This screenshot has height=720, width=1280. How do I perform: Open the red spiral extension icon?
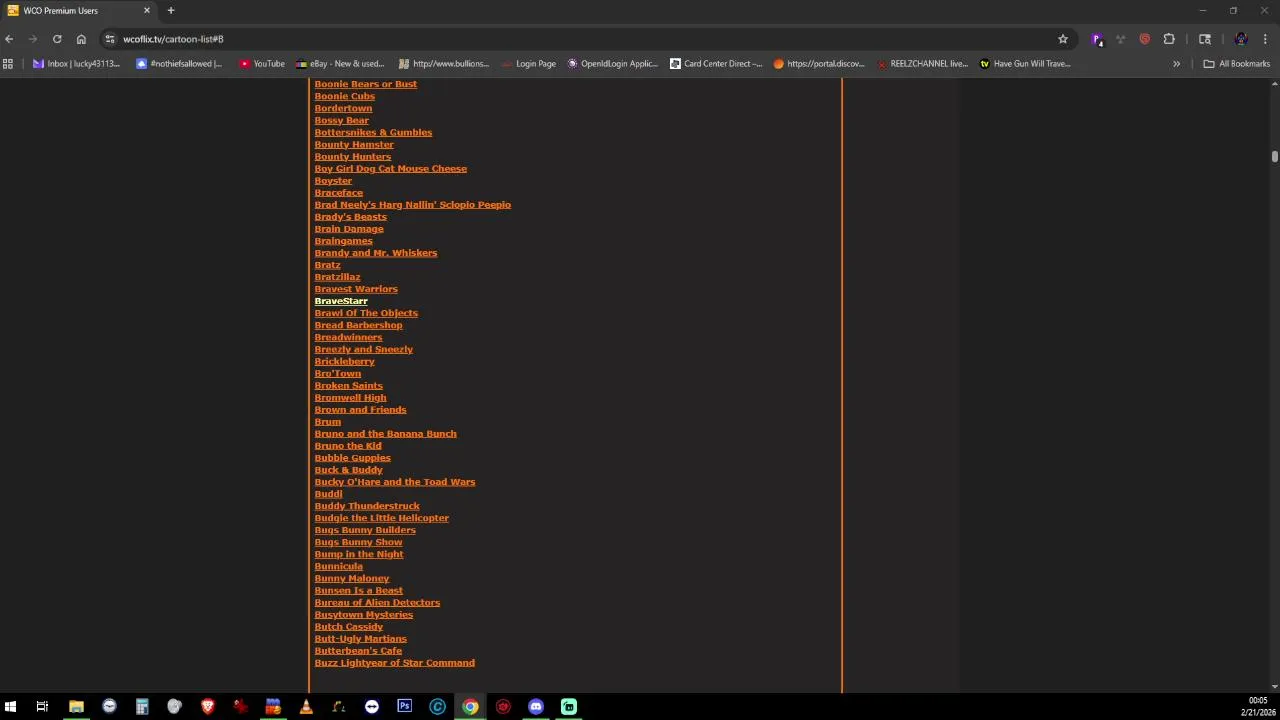[x=1145, y=39]
